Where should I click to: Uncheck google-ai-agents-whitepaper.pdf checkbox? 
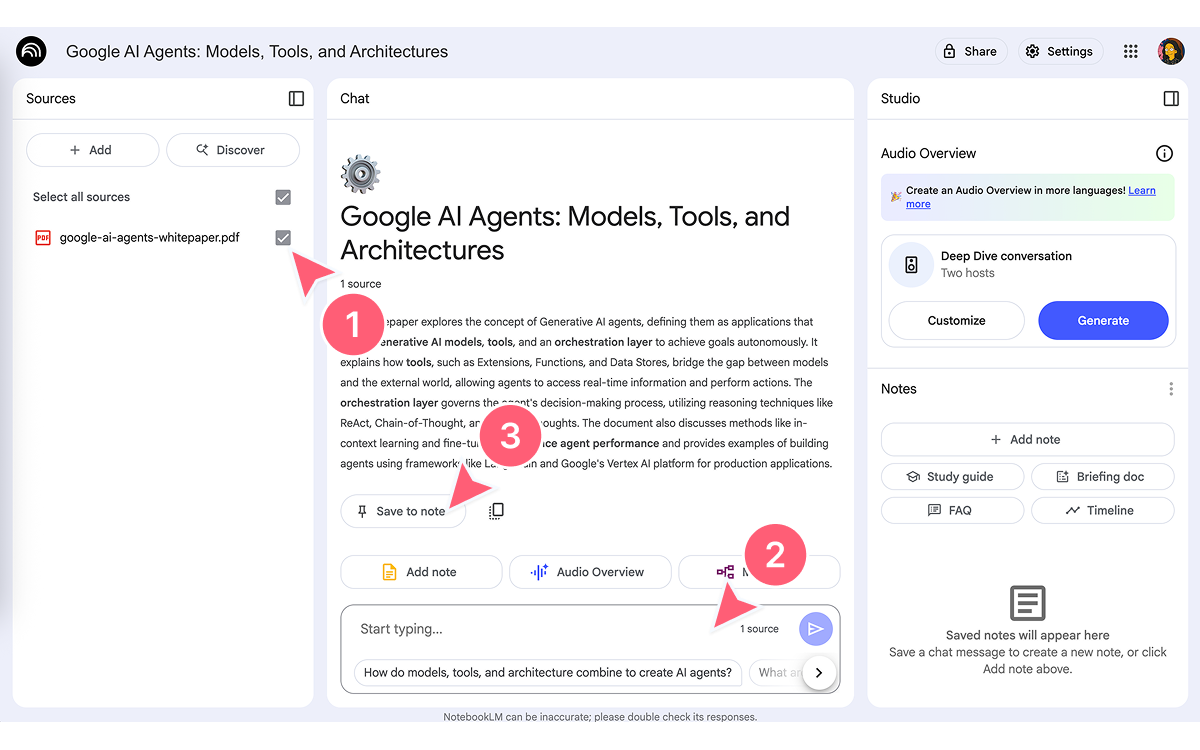(x=283, y=237)
